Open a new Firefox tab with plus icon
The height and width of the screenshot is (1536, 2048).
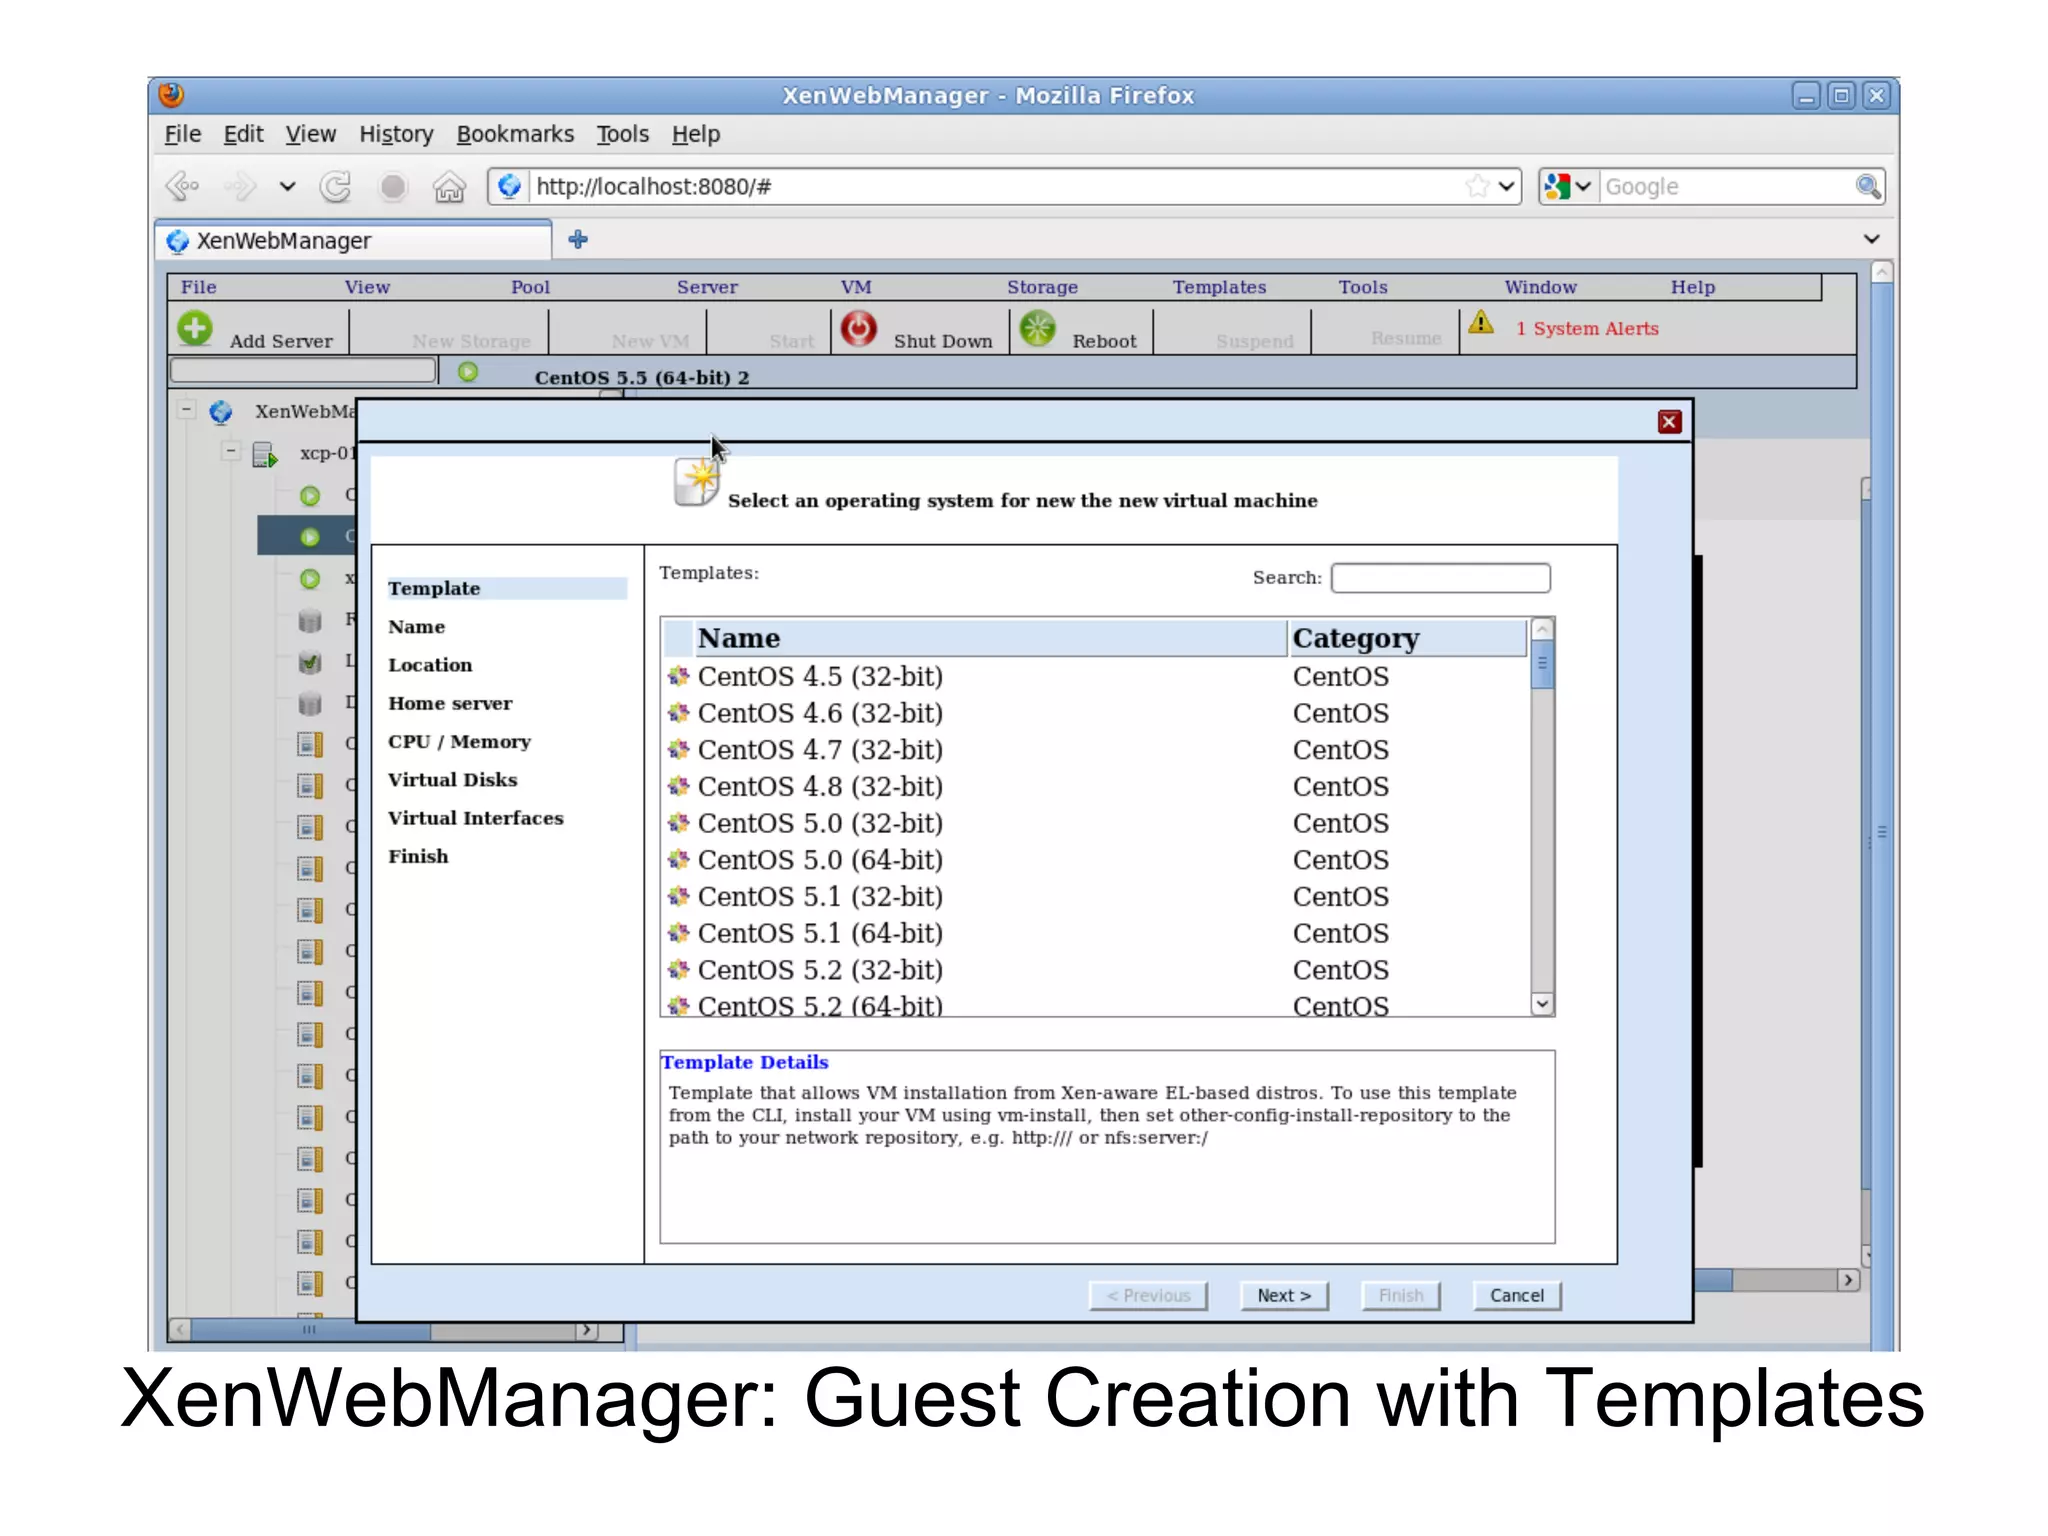[x=578, y=240]
